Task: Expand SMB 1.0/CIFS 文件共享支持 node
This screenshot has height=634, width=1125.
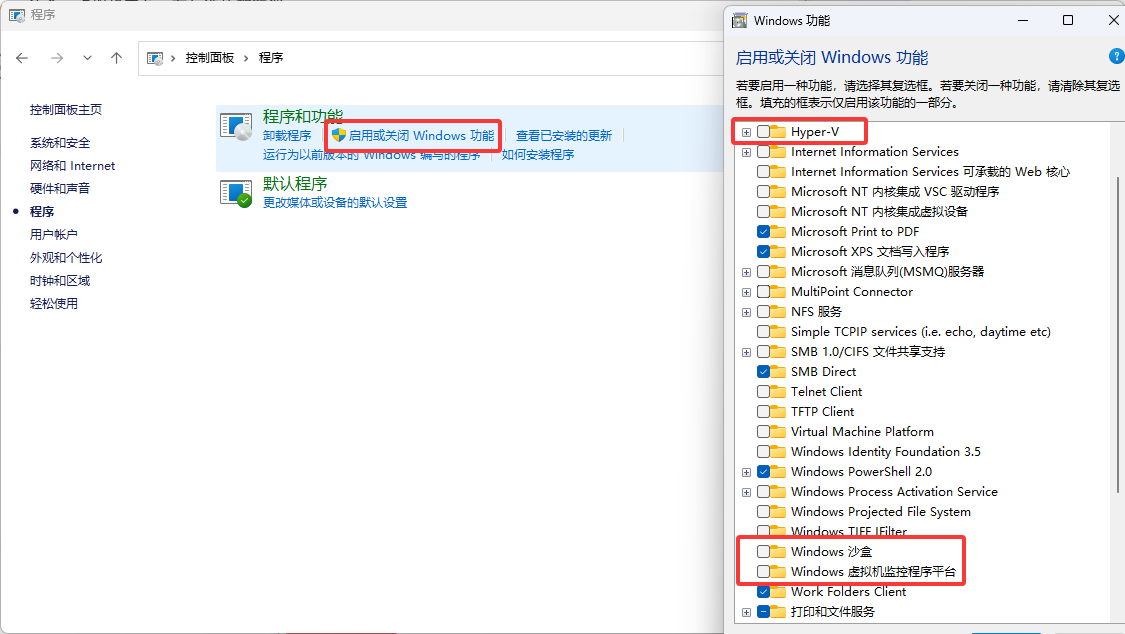Action: click(x=747, y=353)
